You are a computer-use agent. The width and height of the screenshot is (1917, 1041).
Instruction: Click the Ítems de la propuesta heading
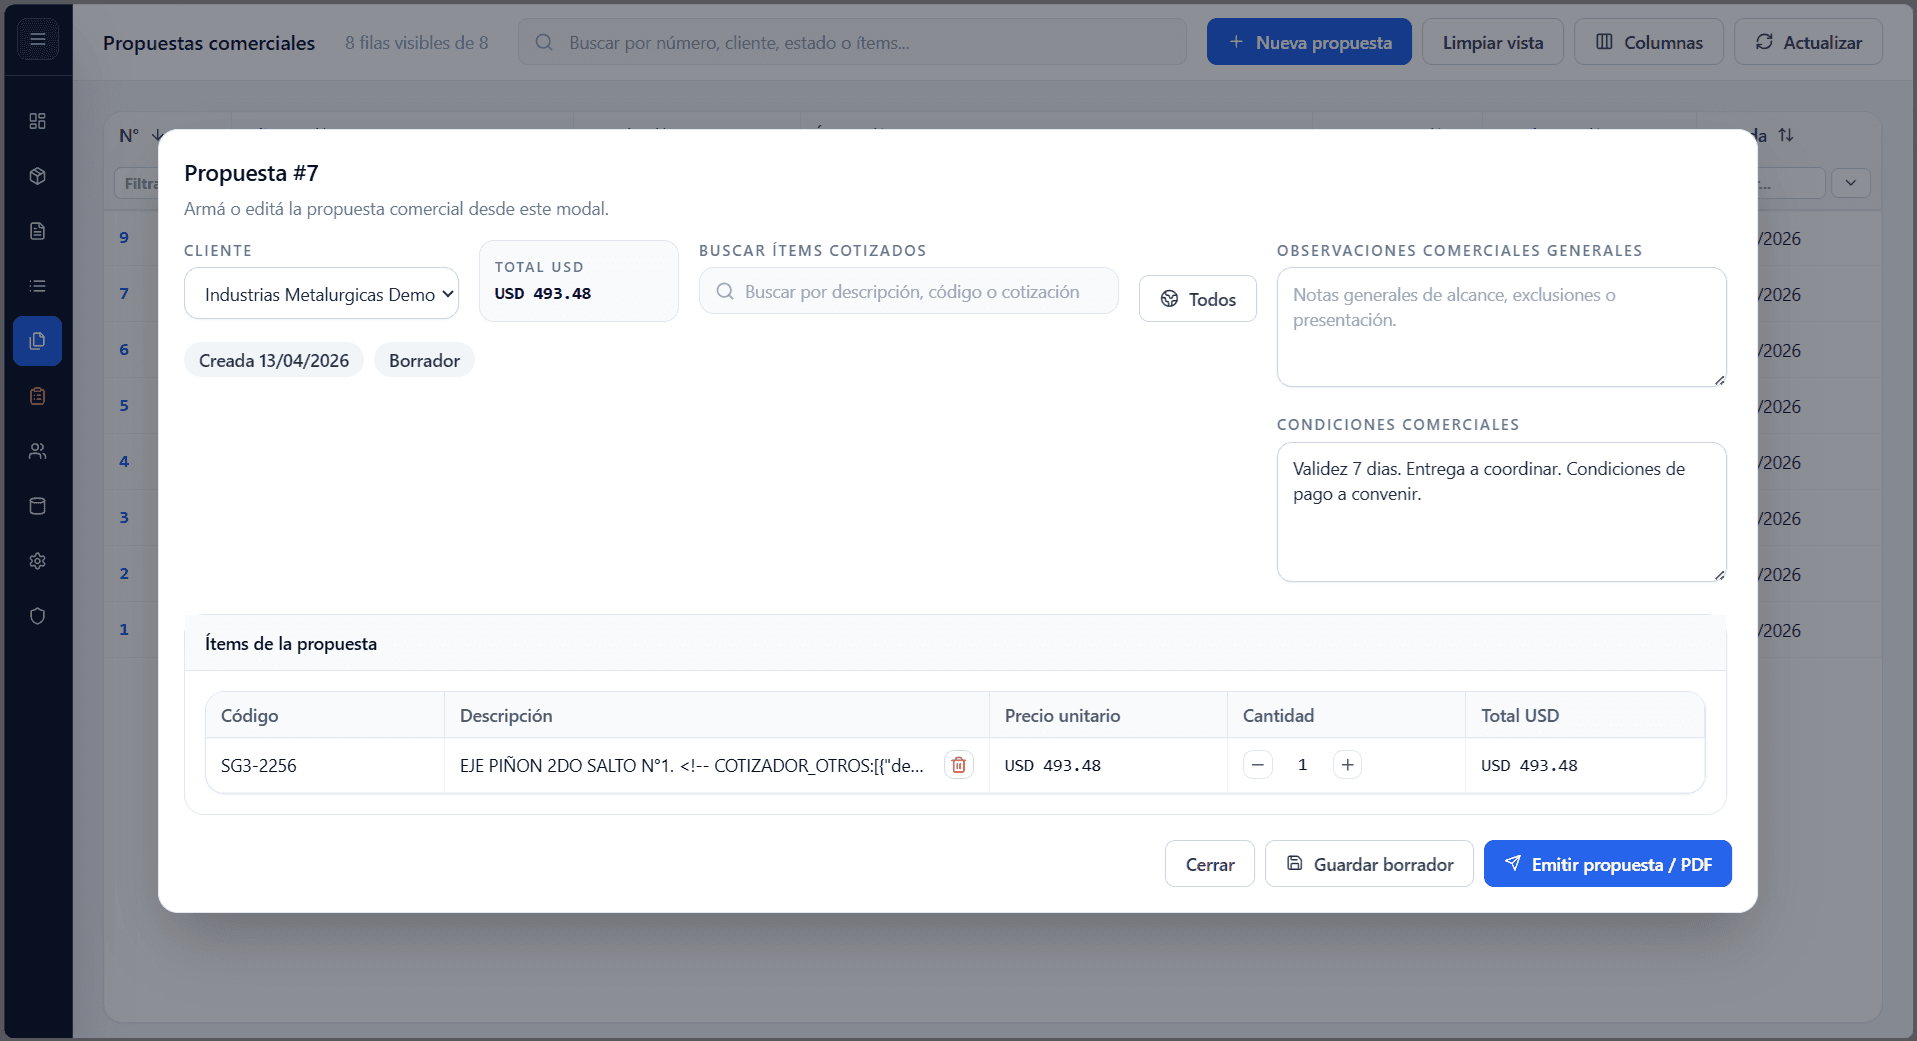pos(291,644)
